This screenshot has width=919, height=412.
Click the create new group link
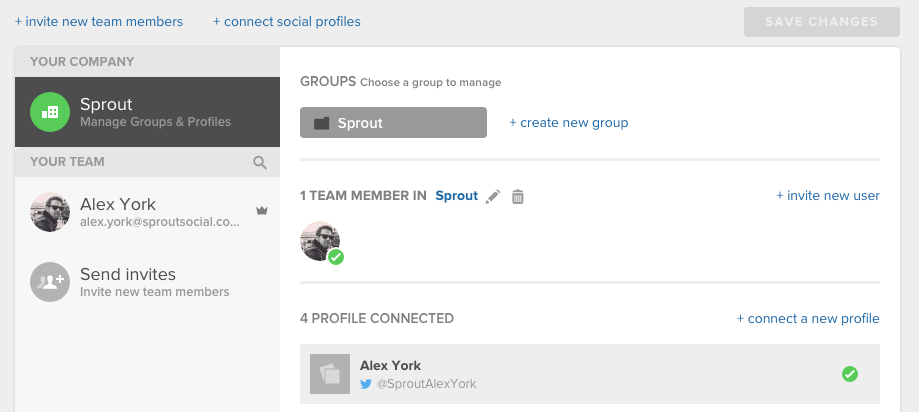569,122
